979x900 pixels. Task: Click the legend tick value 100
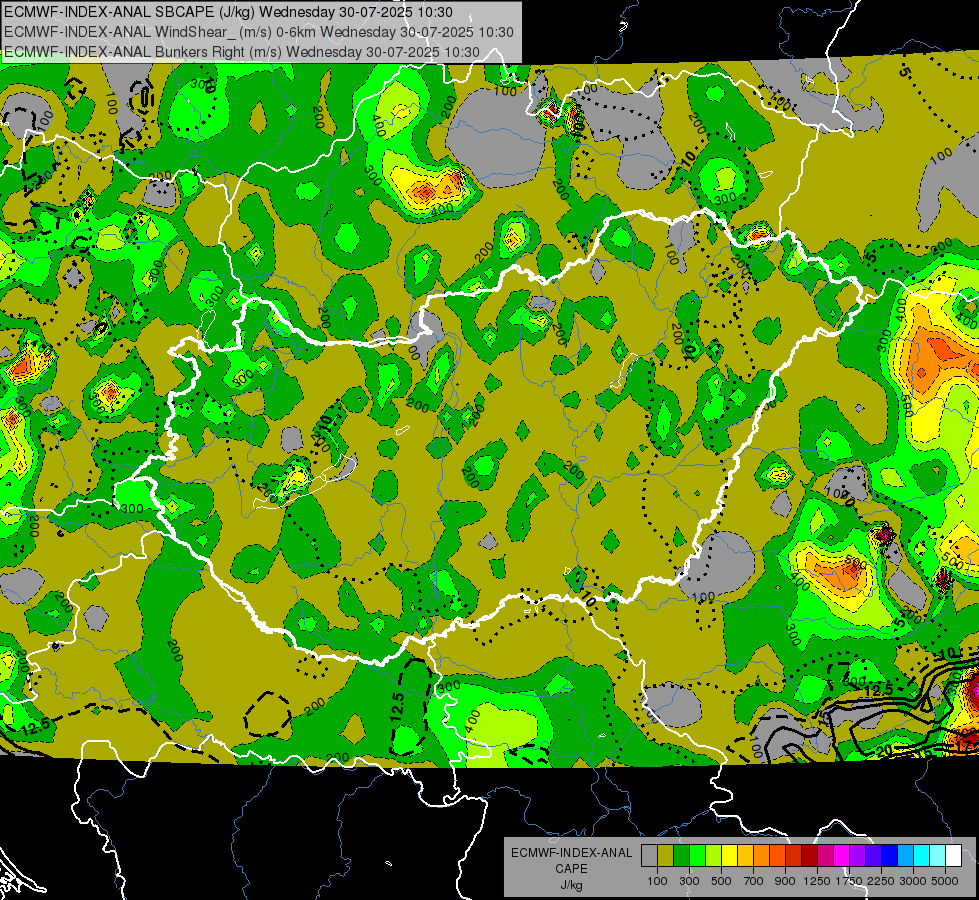[657, 881]
